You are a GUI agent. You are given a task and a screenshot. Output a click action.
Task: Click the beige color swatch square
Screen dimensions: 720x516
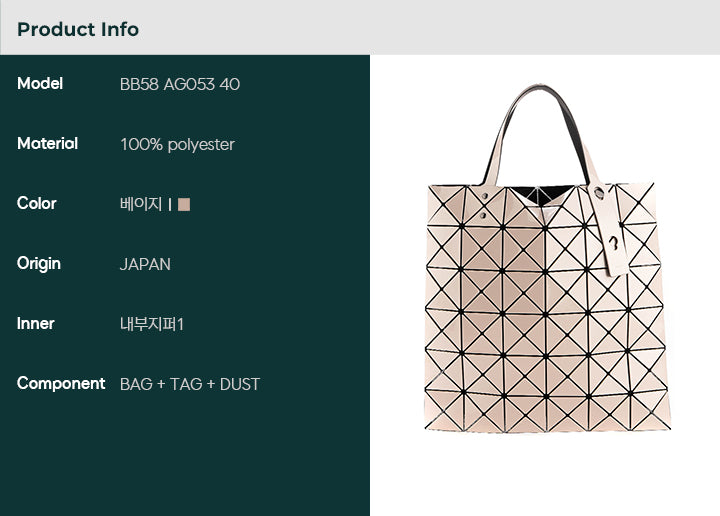pyautogui.click(x=184, y=204)
